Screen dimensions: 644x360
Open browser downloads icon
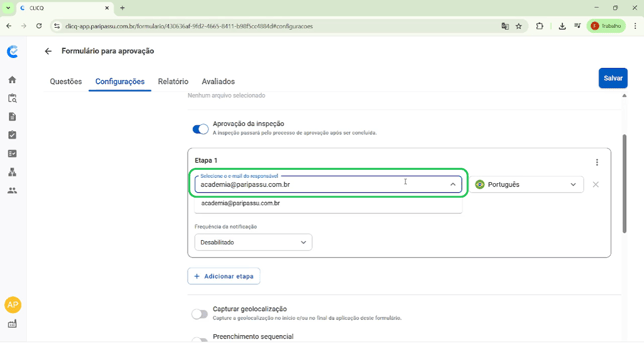(x=562, y=26)
